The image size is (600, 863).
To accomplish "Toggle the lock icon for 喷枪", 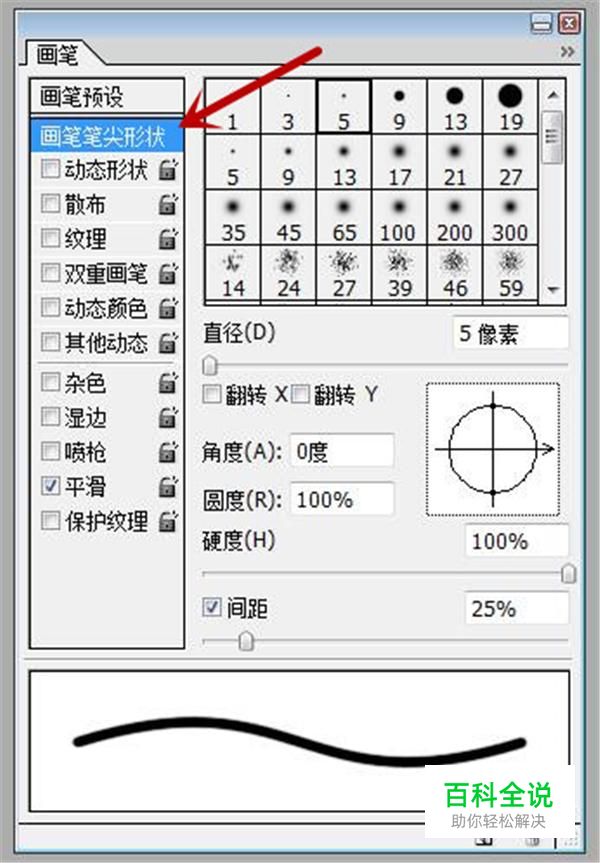I will coord(168,452).
